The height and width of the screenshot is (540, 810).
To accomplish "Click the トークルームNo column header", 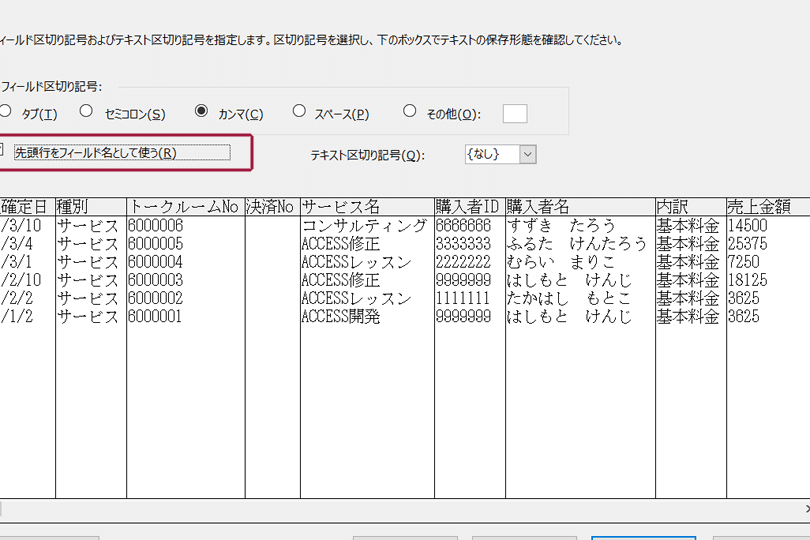I will [x=184, y=207].
